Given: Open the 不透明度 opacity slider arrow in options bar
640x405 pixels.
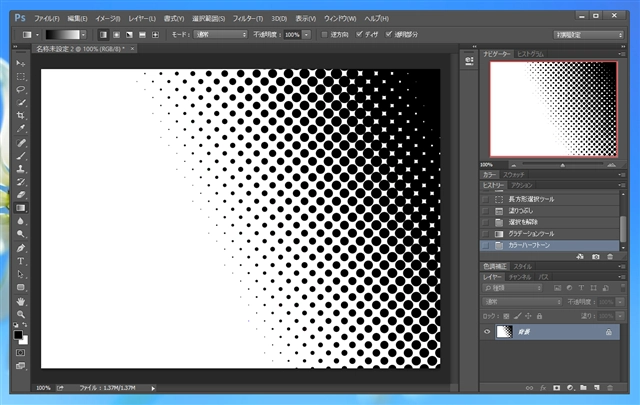Looking at the screenshot, I should (307, 35).
